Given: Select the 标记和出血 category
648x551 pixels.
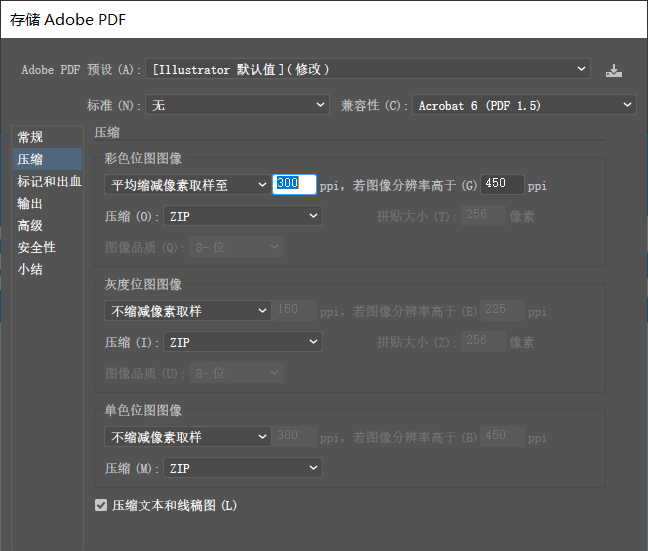Looking at the screenshot, I should tap(48, 181).
